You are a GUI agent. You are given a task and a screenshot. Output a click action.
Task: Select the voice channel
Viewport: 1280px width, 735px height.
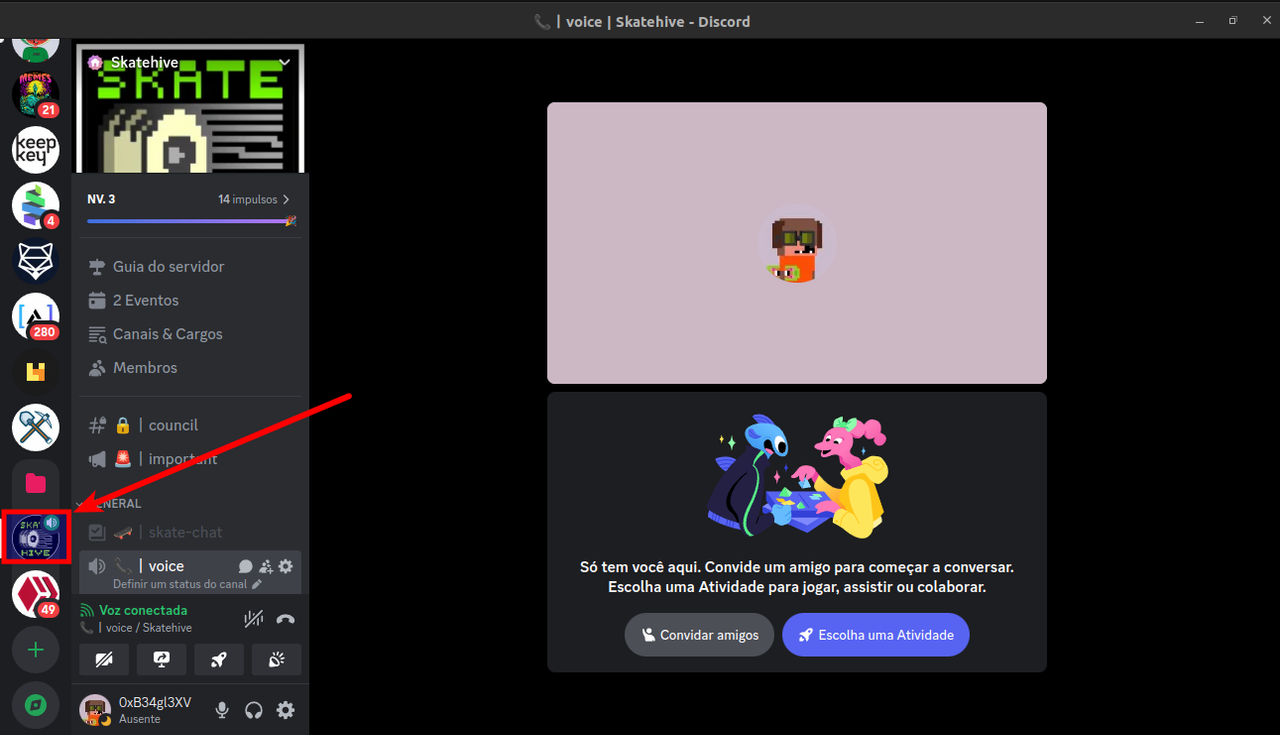(x=190, y=571)
